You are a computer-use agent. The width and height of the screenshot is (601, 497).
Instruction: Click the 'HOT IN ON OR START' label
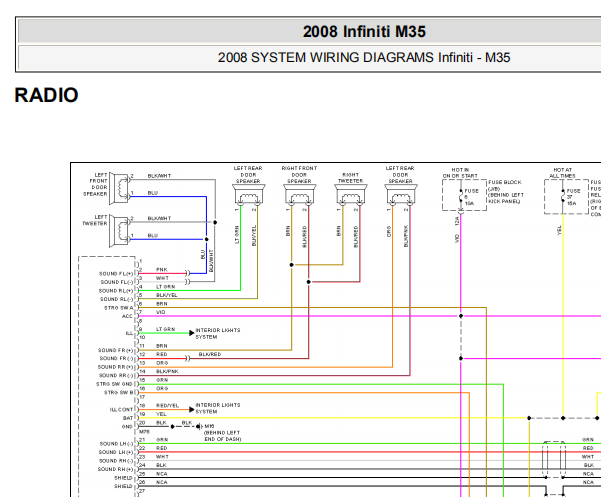tap(460, 172)
